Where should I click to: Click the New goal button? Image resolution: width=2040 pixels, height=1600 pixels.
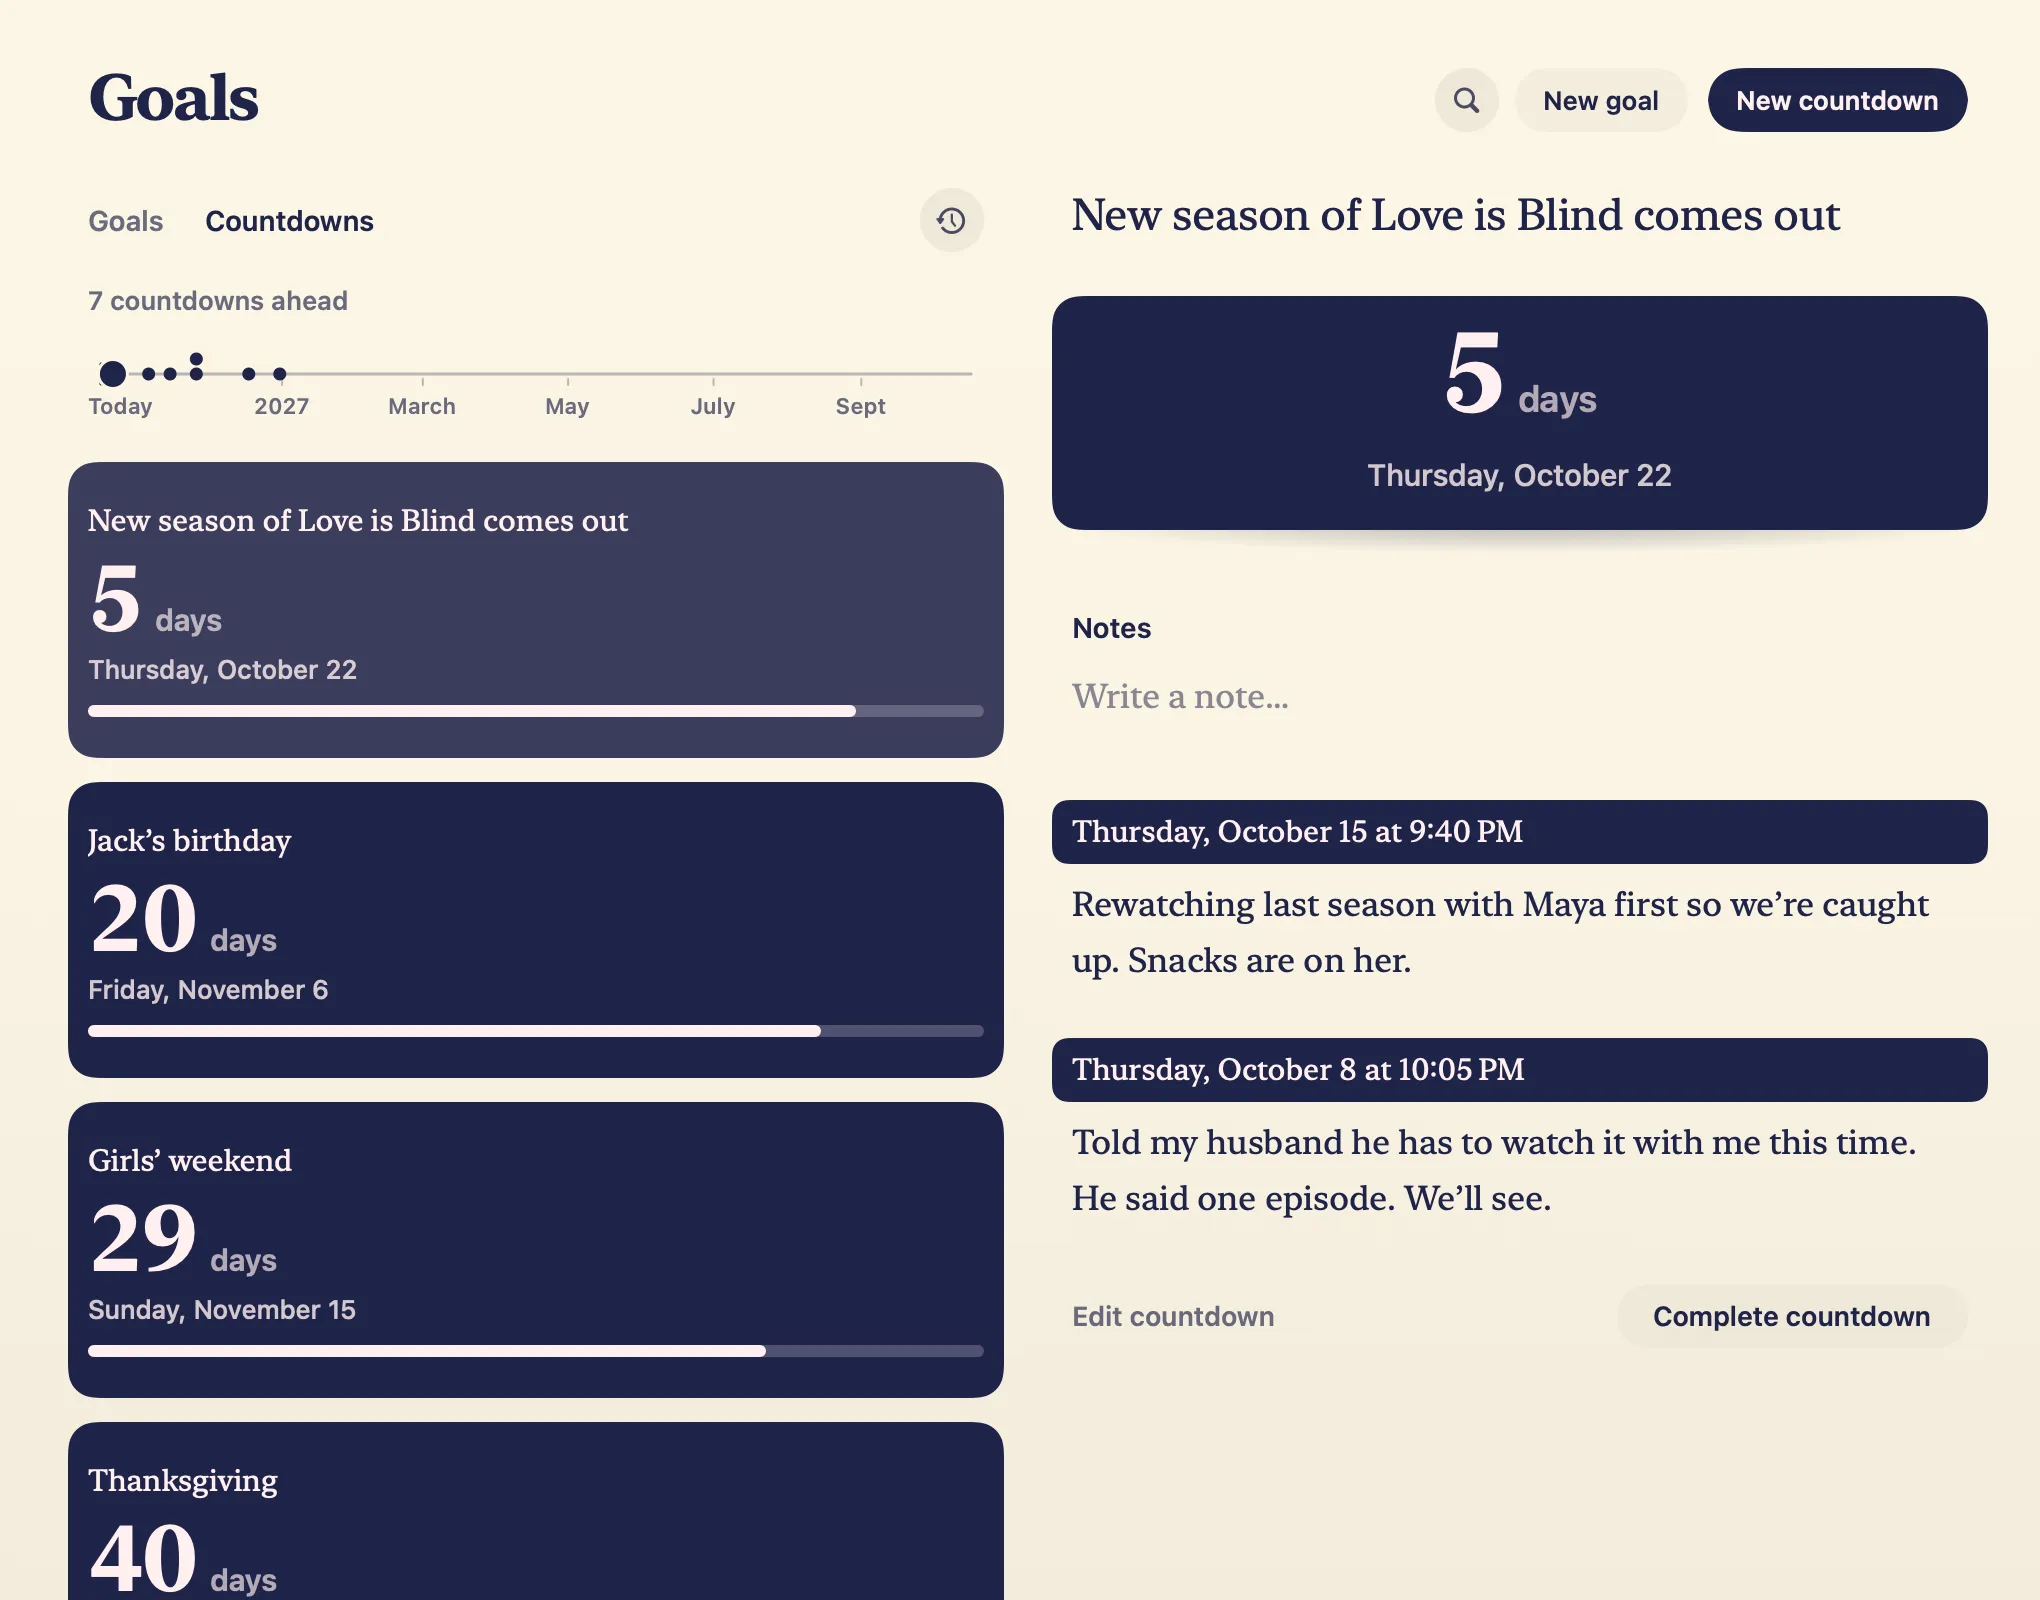(1600, 100)
